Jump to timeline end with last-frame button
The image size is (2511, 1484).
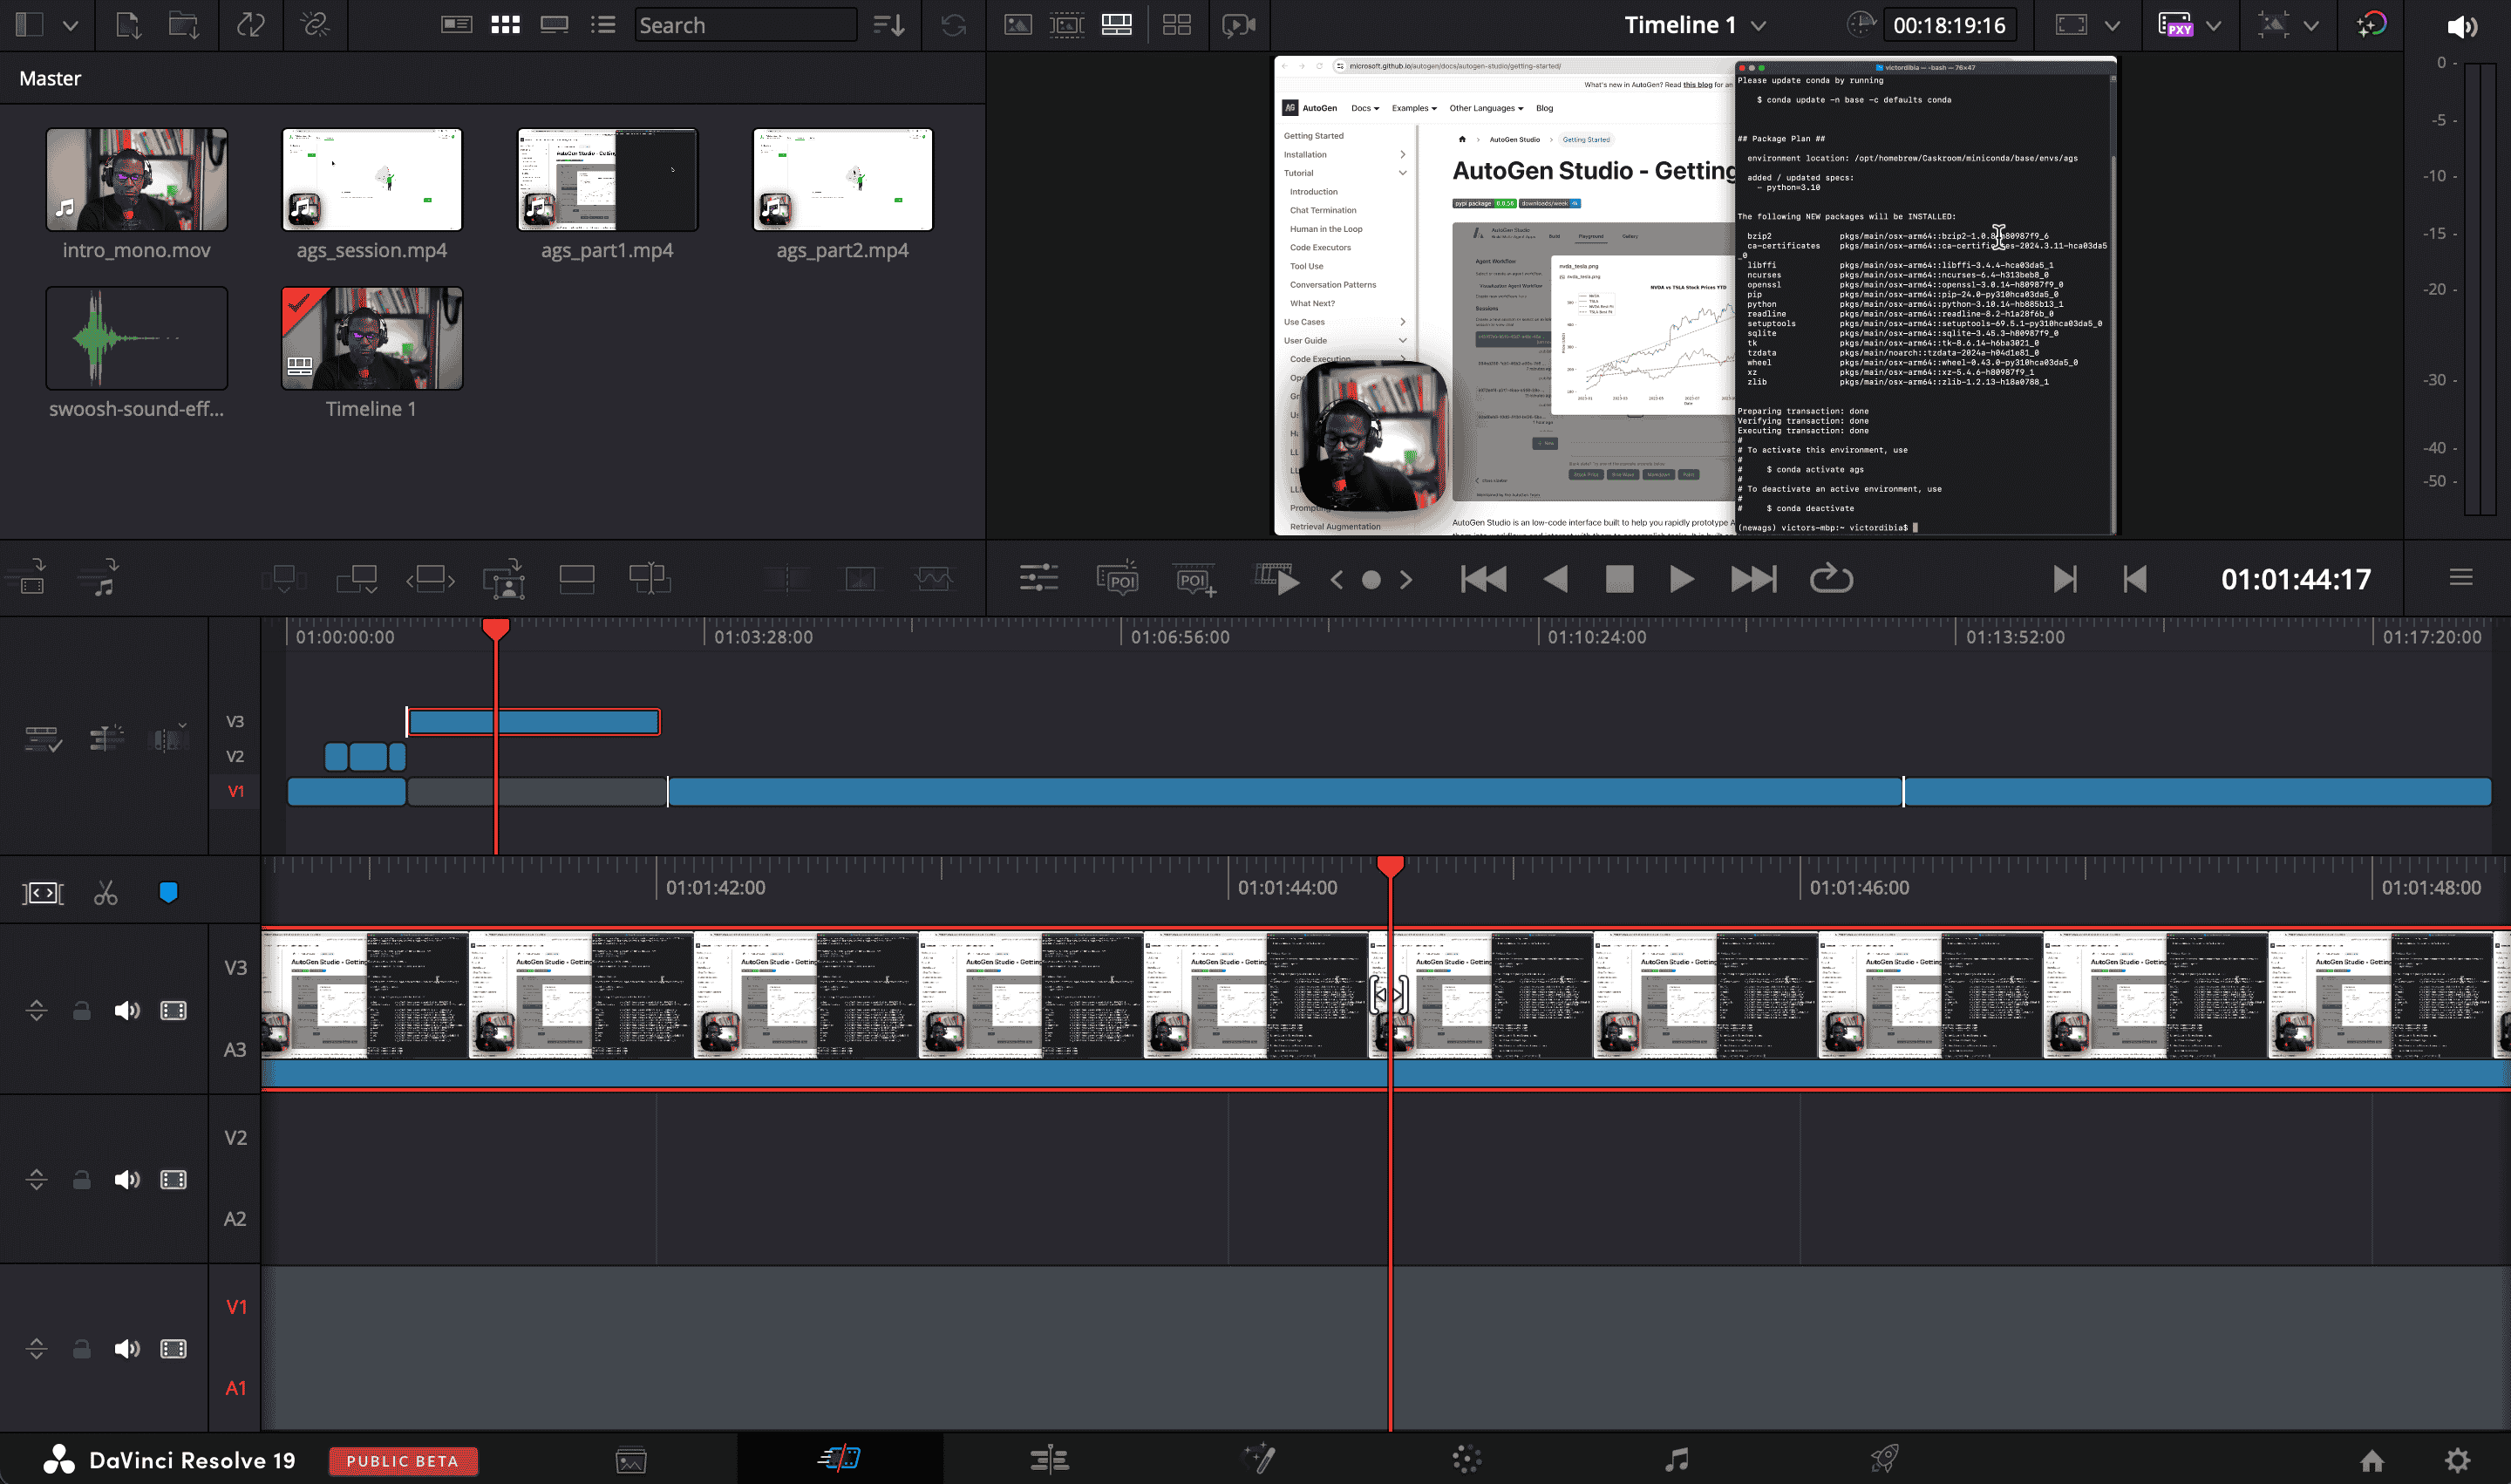pos(1753,579)
